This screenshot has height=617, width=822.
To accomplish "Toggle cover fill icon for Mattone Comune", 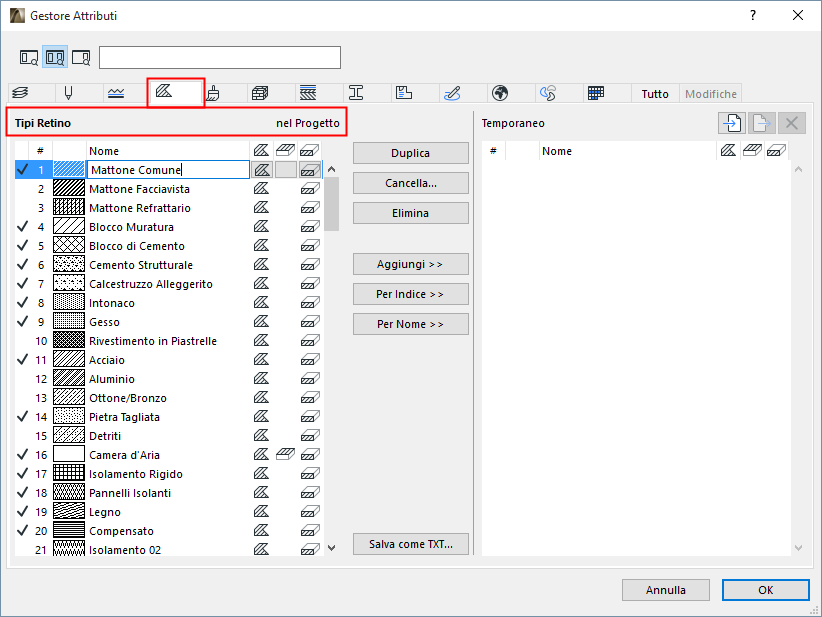I will pos(286,170).
